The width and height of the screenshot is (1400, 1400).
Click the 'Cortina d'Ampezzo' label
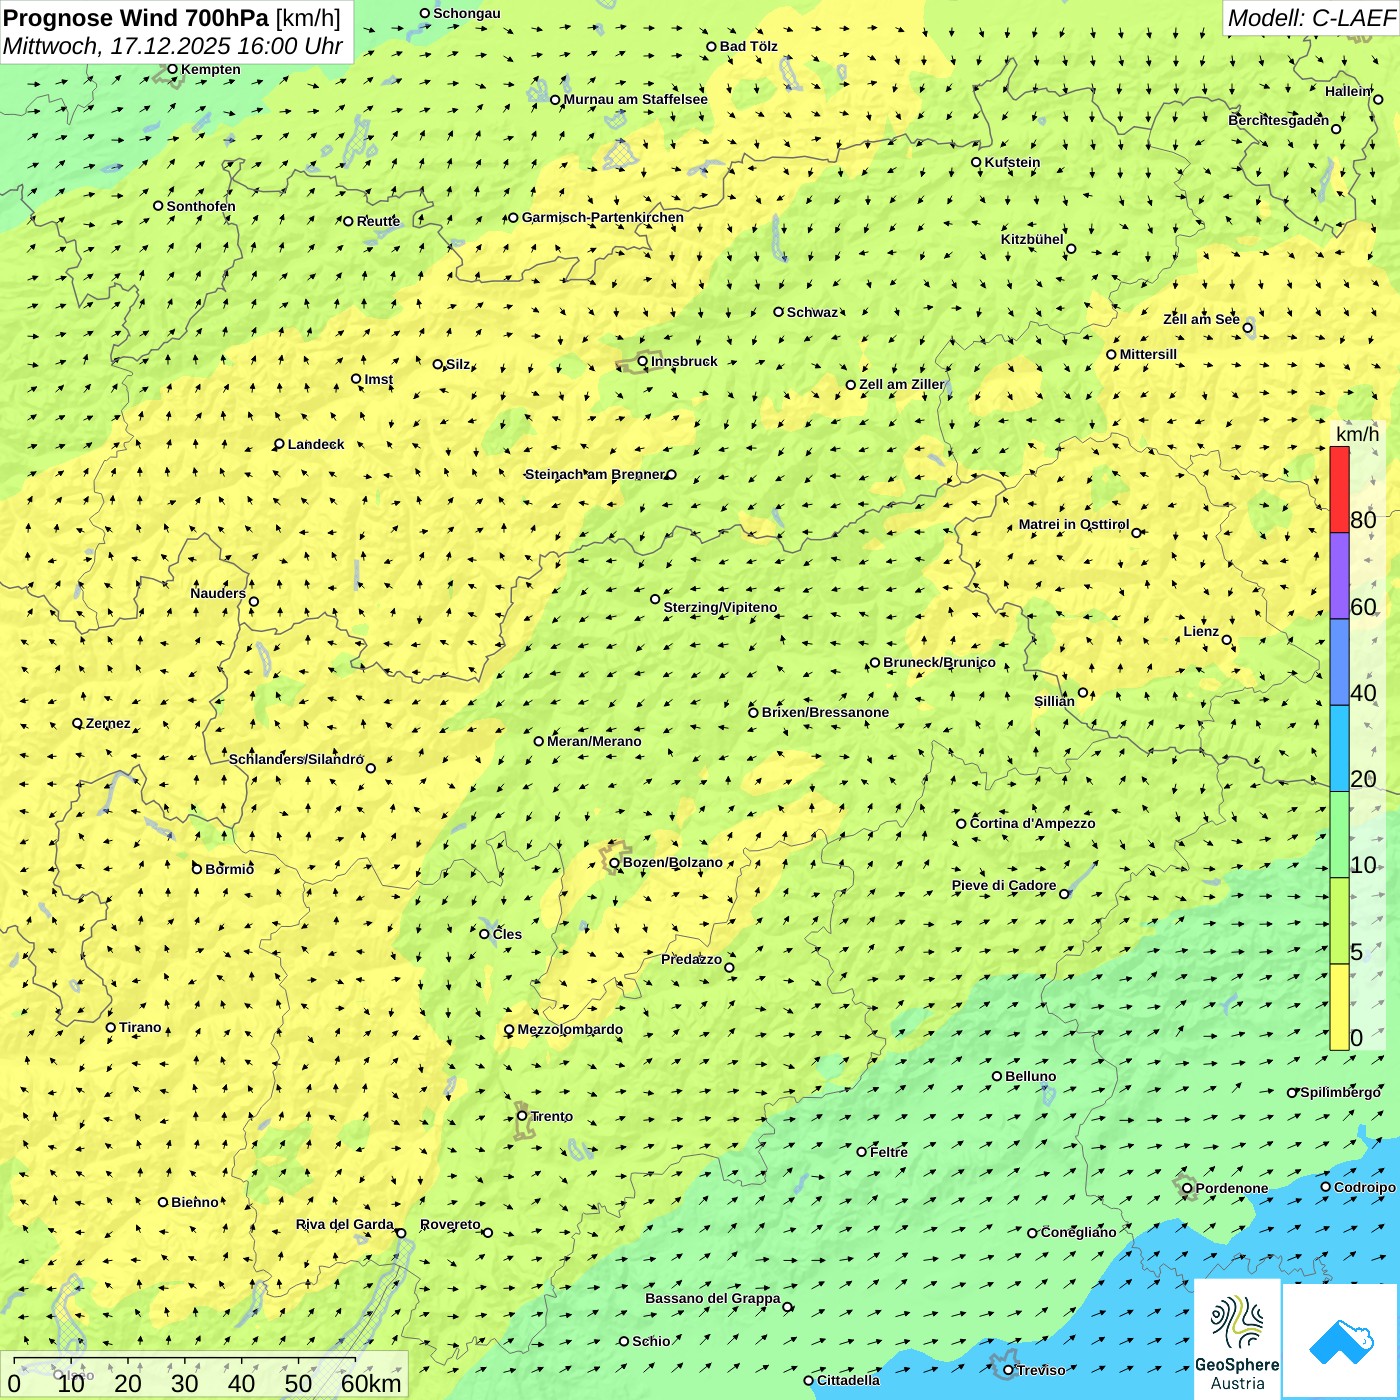[1033, 823]
